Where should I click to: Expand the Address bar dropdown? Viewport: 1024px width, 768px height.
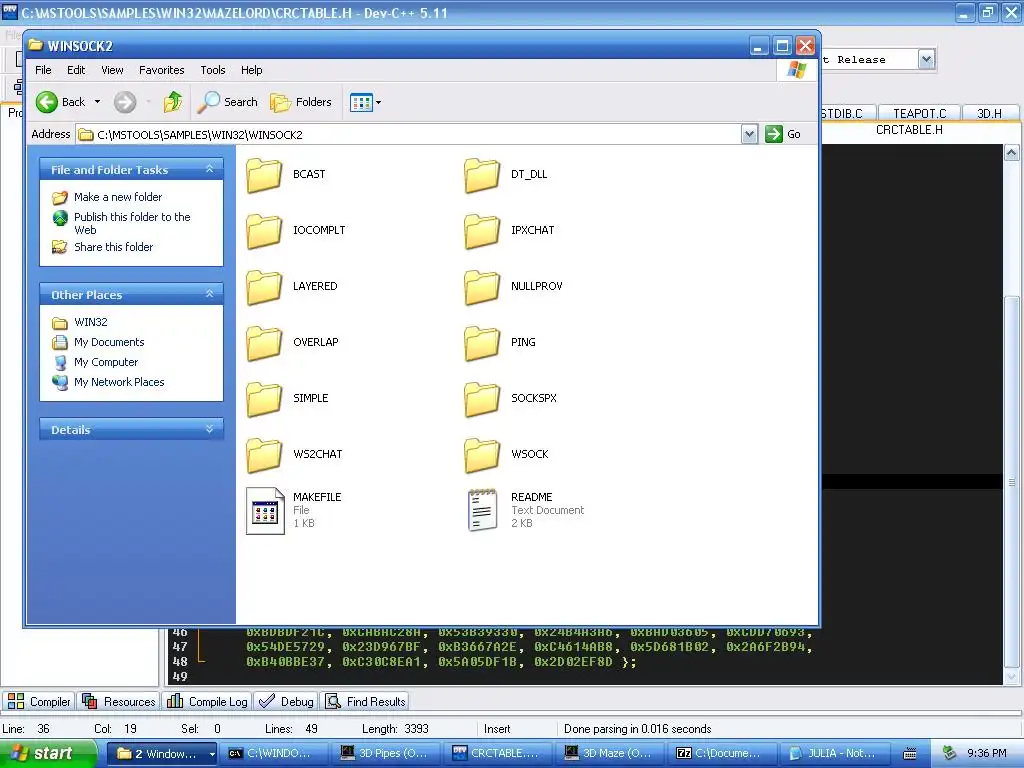tap(750, 134)
